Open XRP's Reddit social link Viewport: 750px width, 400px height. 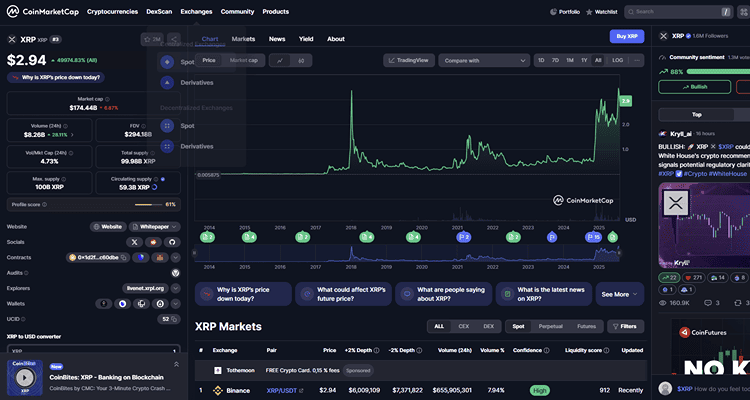point(154,242)
